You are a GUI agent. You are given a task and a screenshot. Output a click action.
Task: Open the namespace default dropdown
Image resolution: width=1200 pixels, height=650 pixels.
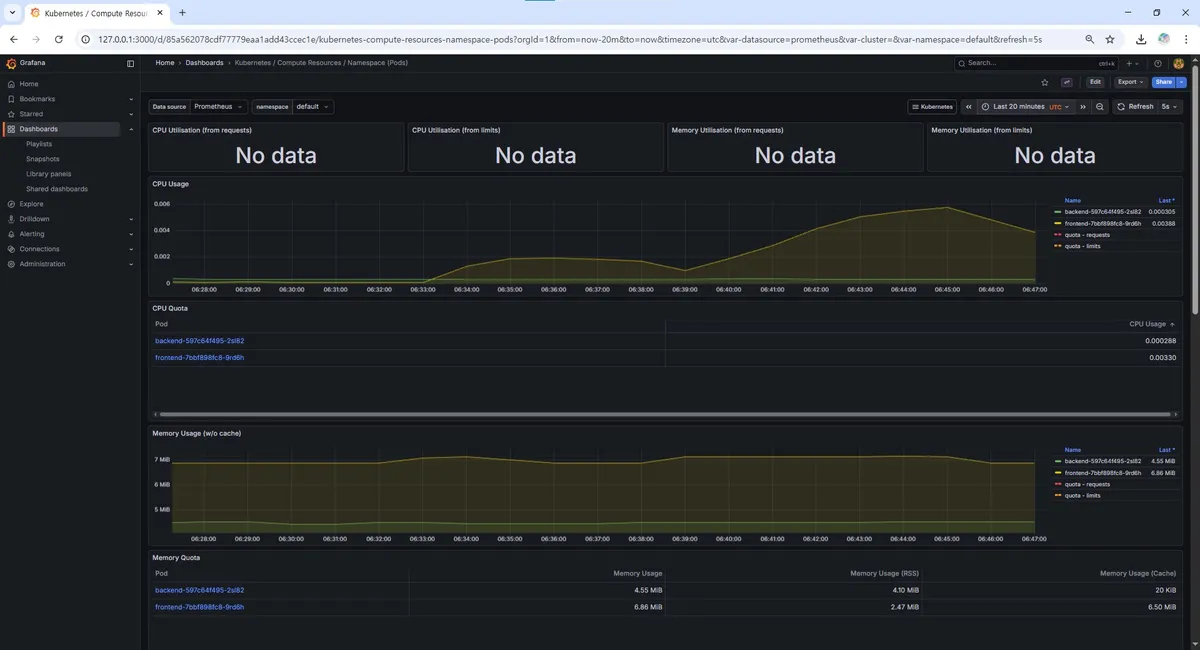click(x=312, y=106)
